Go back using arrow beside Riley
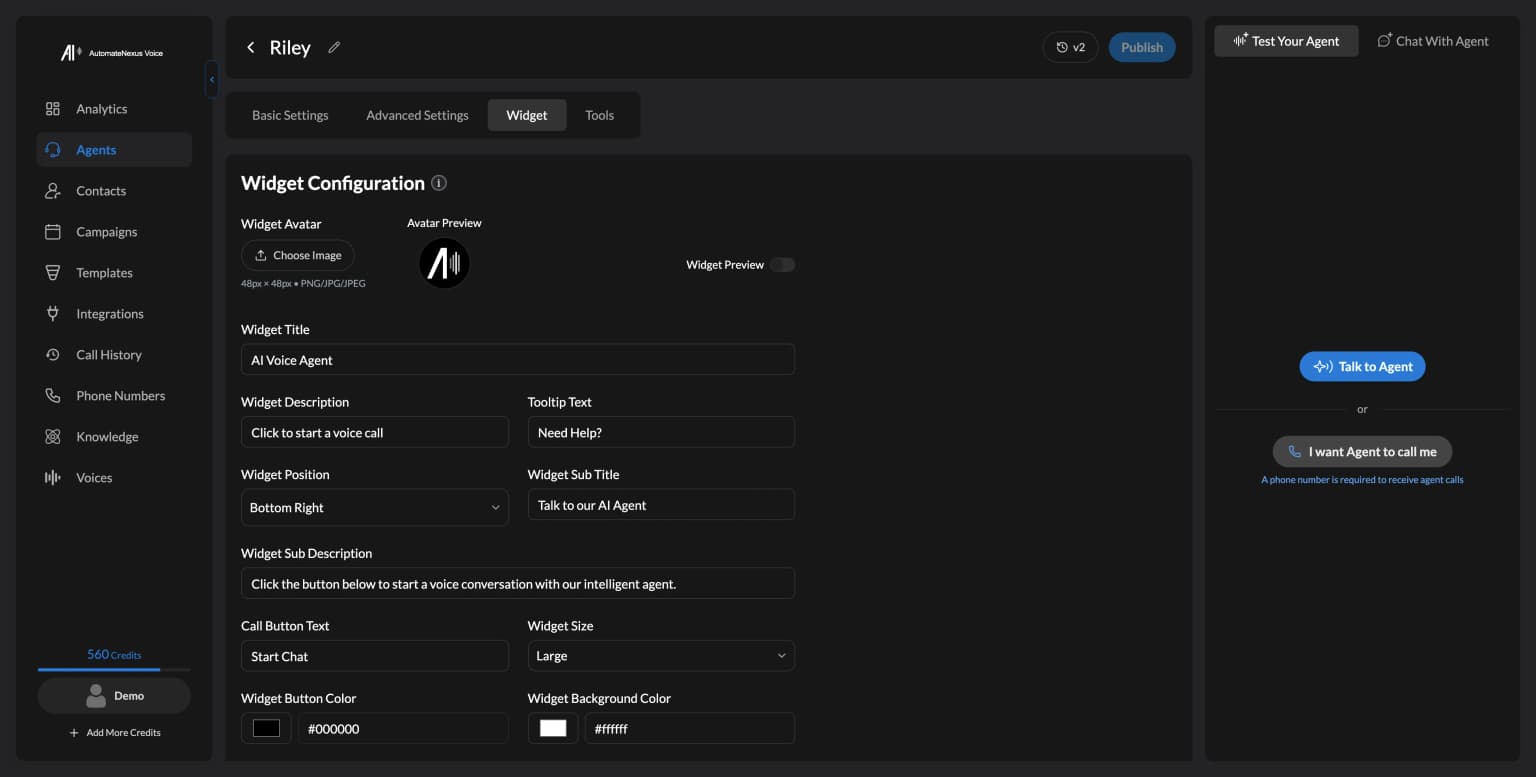Viewport: 1536px width, 777px height. coord(250,47)
